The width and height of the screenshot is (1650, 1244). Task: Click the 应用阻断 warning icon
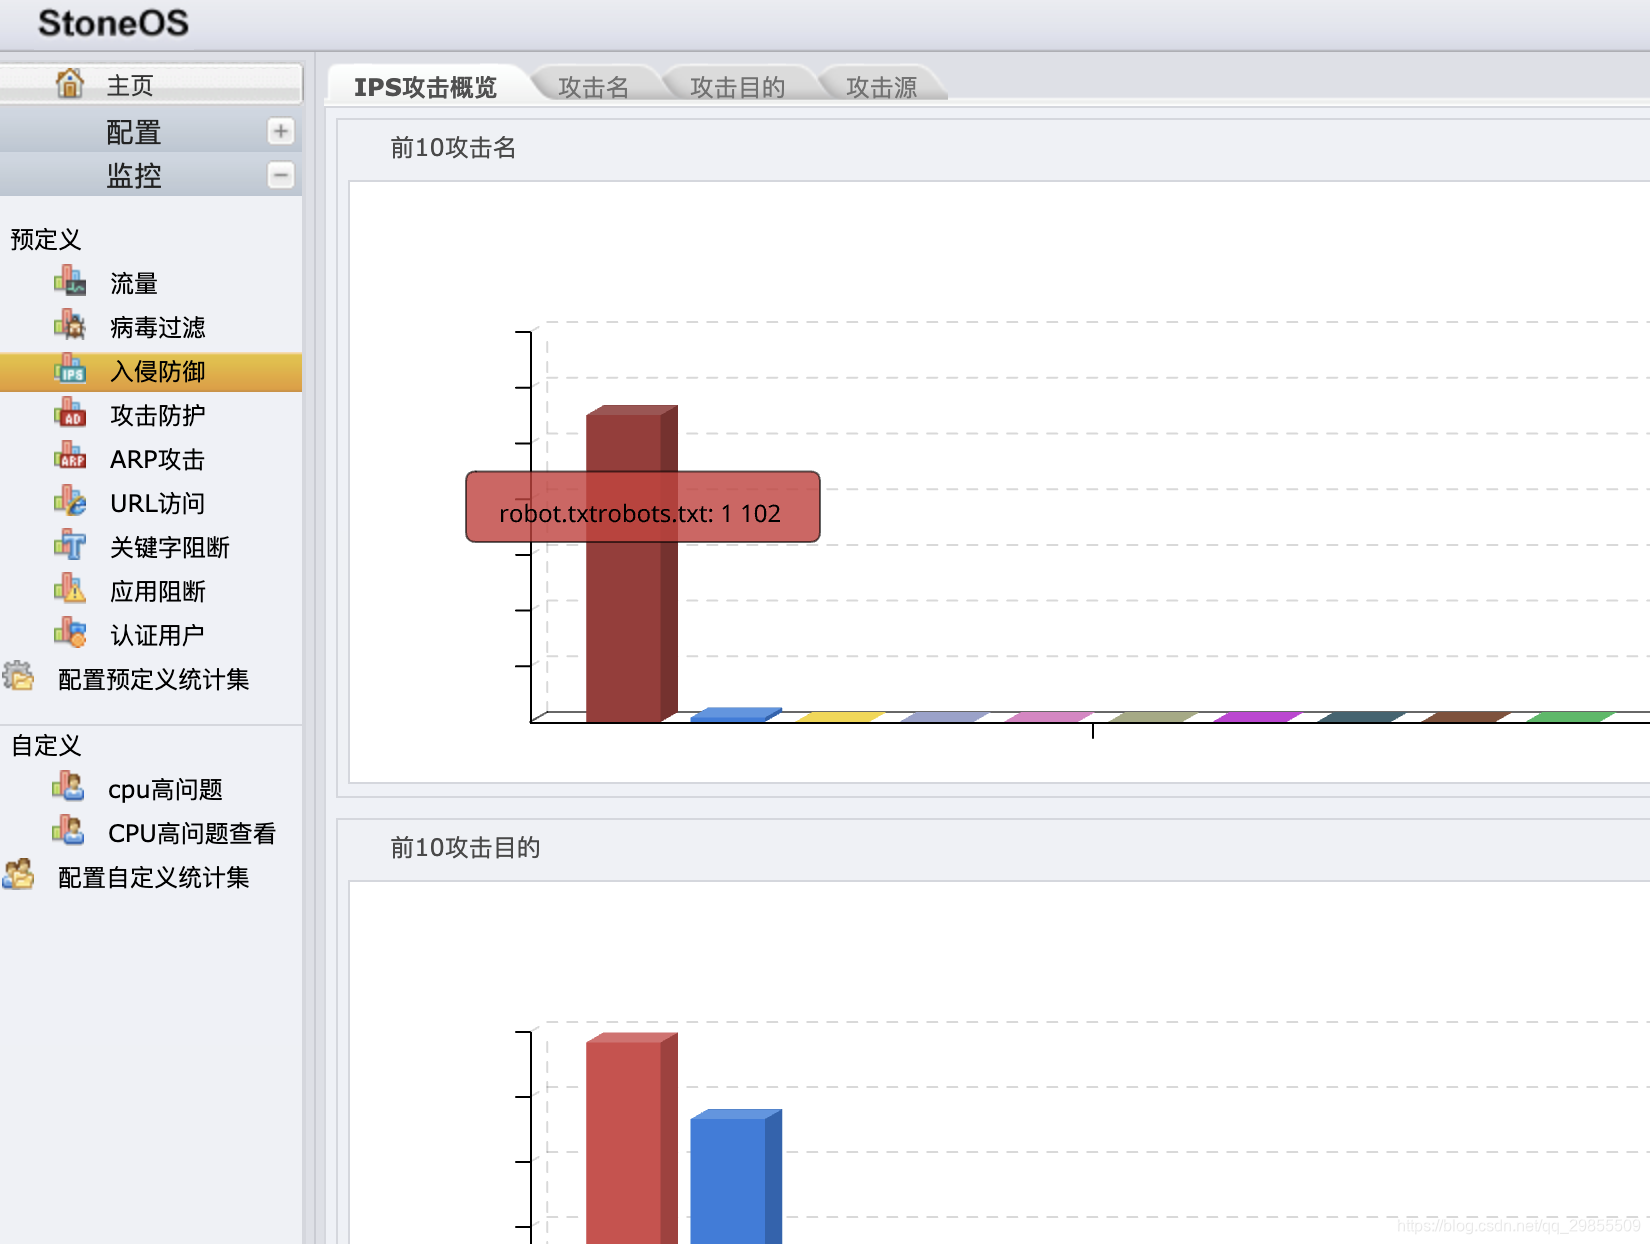click(69, 589)
